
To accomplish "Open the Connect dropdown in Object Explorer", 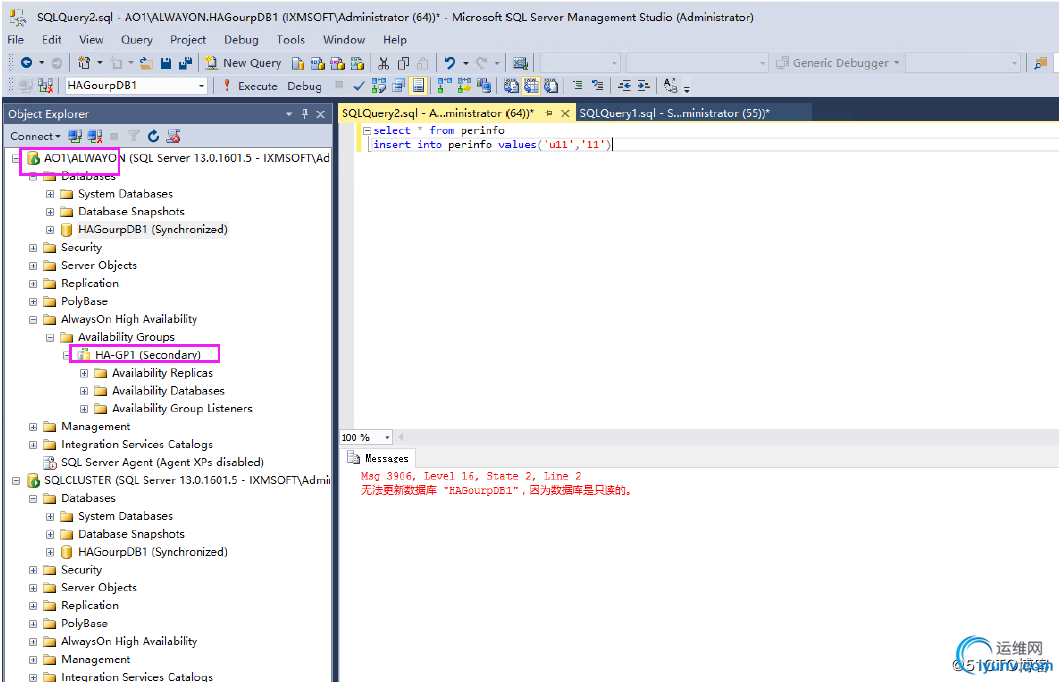I will point(35,136).
